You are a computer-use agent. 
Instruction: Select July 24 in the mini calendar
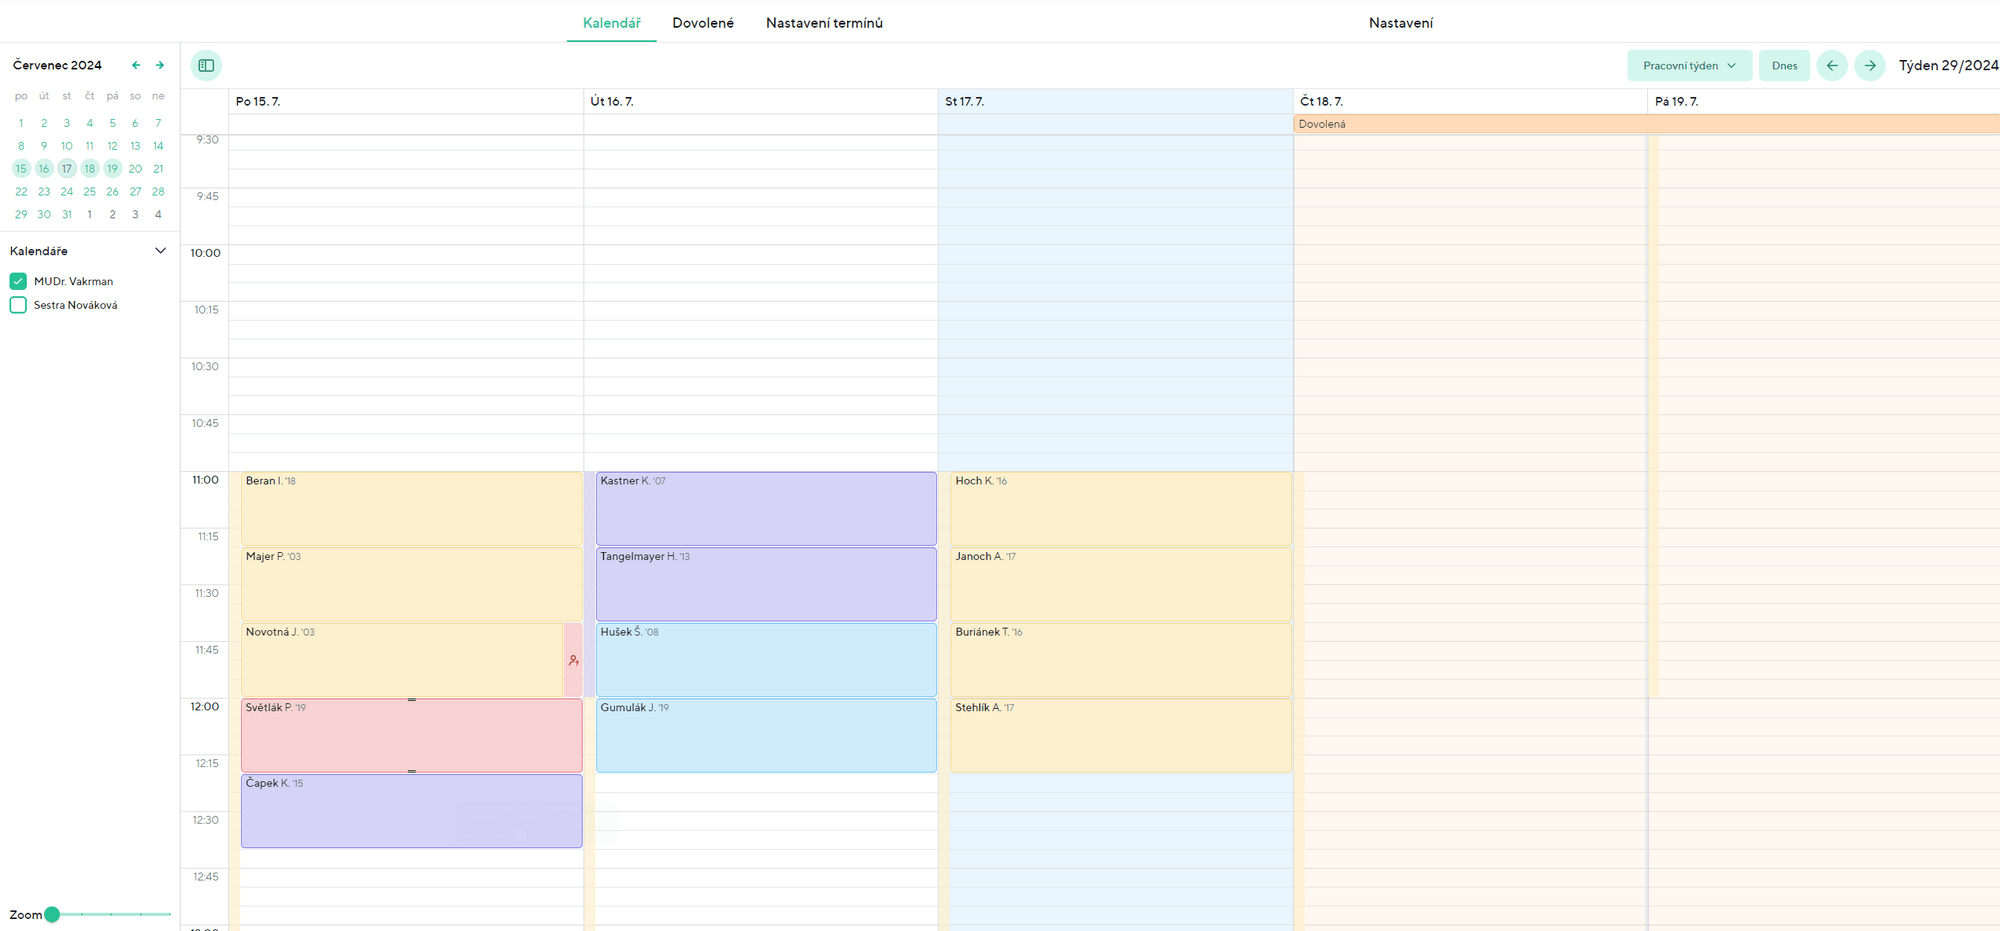pos(67,192)
